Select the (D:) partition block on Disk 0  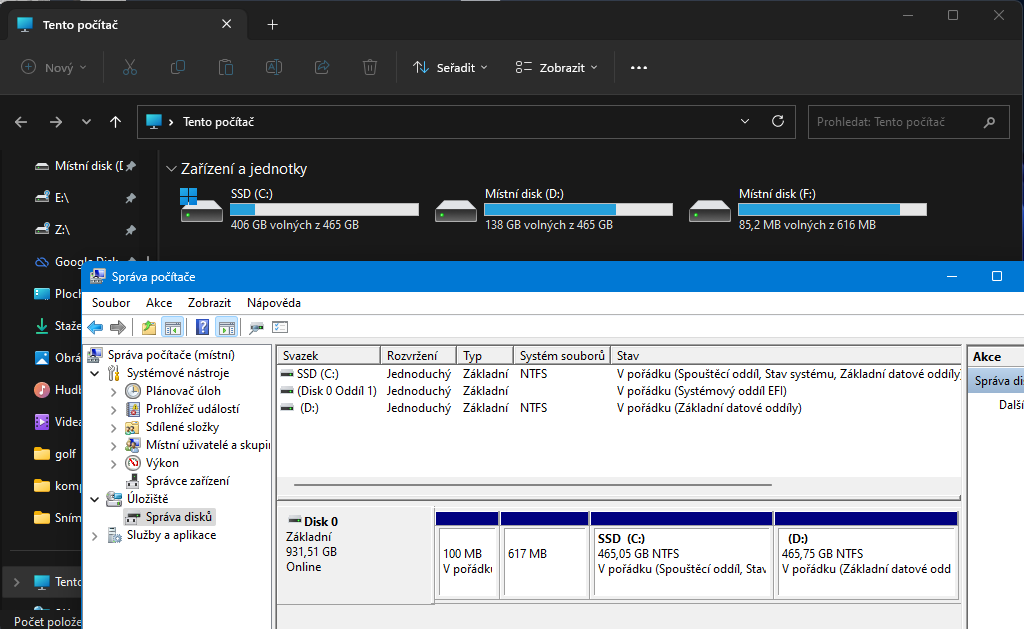pyautogui.click(x=865, y=560)
